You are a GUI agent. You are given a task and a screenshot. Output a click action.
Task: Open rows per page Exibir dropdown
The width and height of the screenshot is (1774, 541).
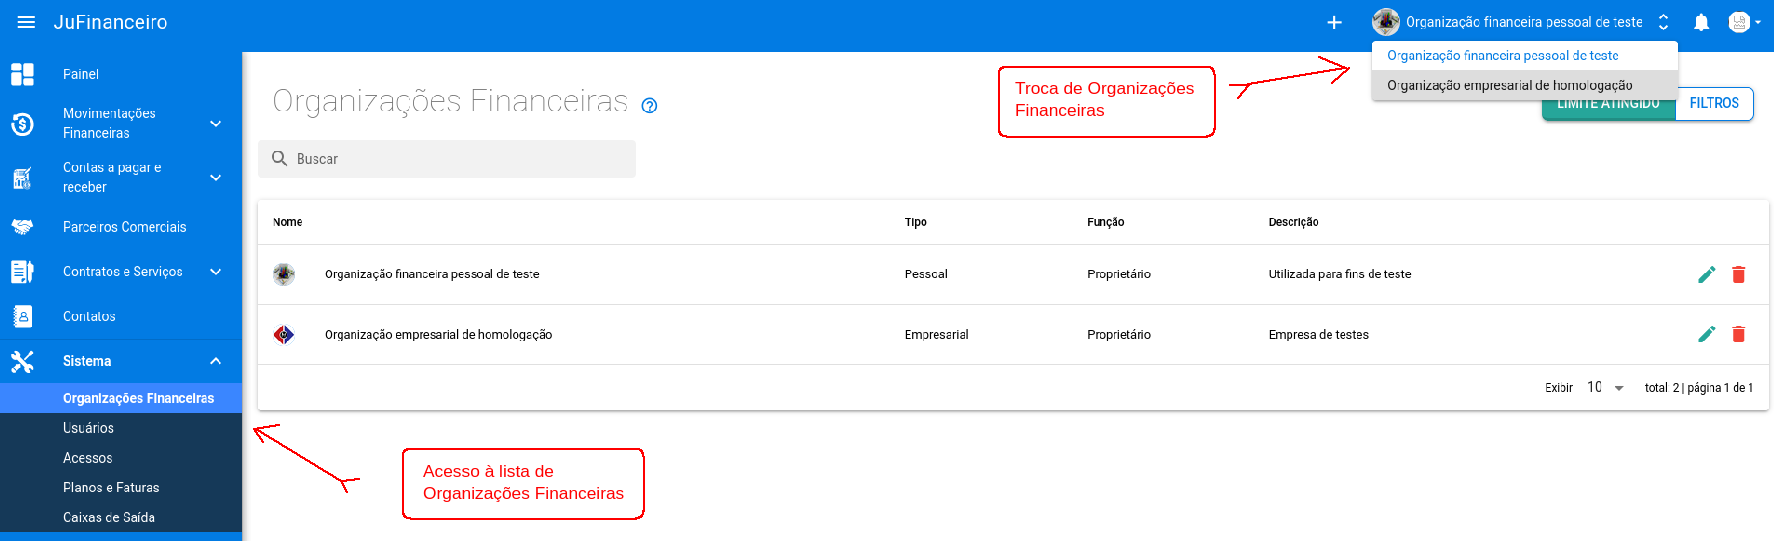click(1605, 387)
